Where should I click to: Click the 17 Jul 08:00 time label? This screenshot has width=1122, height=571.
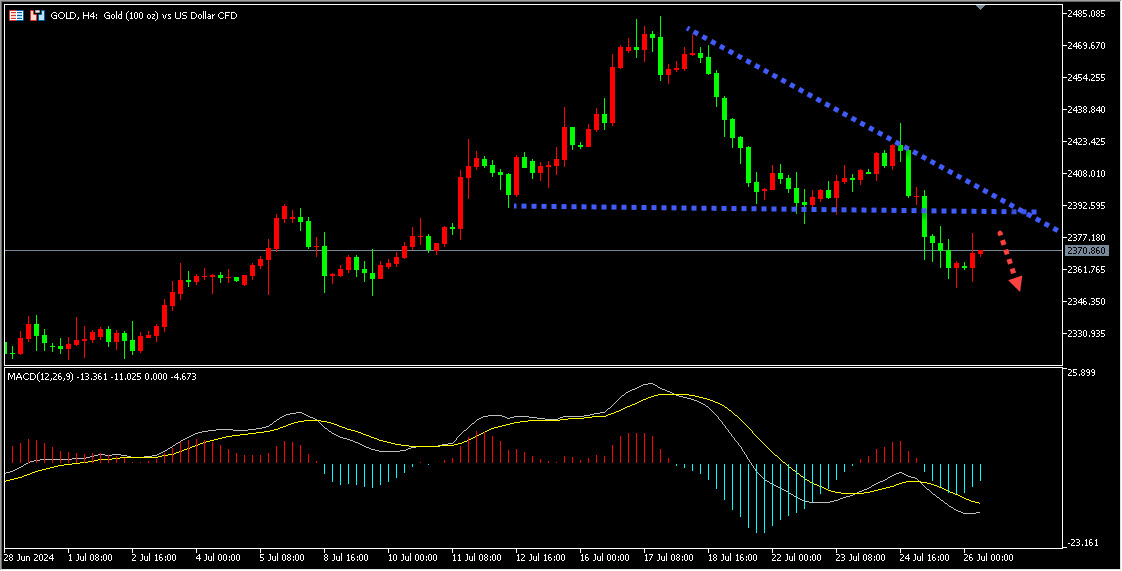point(672,557)
